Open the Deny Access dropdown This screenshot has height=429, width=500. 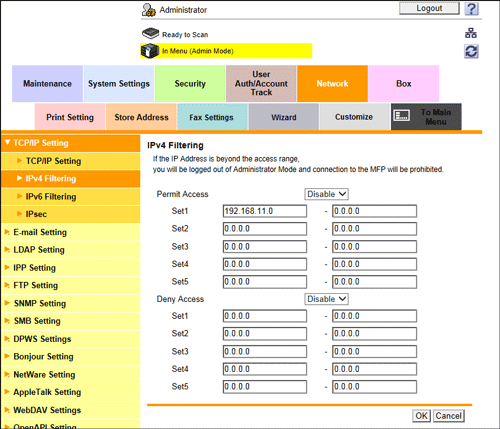tap(326, 299)
